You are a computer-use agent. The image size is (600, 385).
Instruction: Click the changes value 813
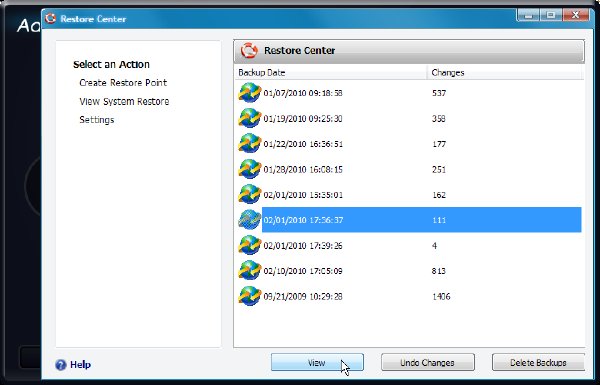[439, 271]
